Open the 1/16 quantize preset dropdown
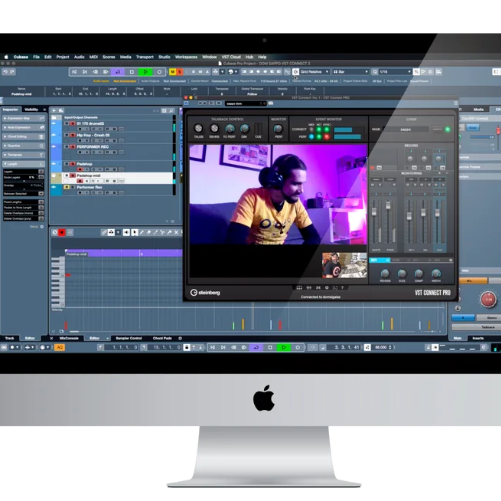 (395, 72)
